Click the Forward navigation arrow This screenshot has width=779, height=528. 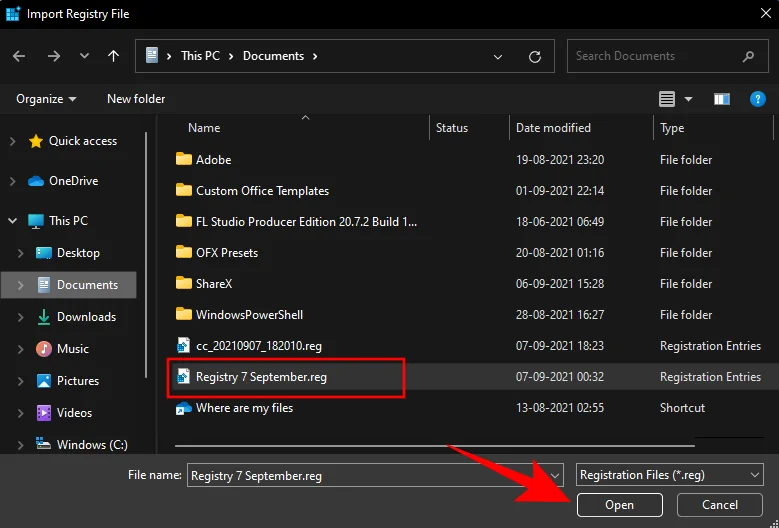pos(54,56)
